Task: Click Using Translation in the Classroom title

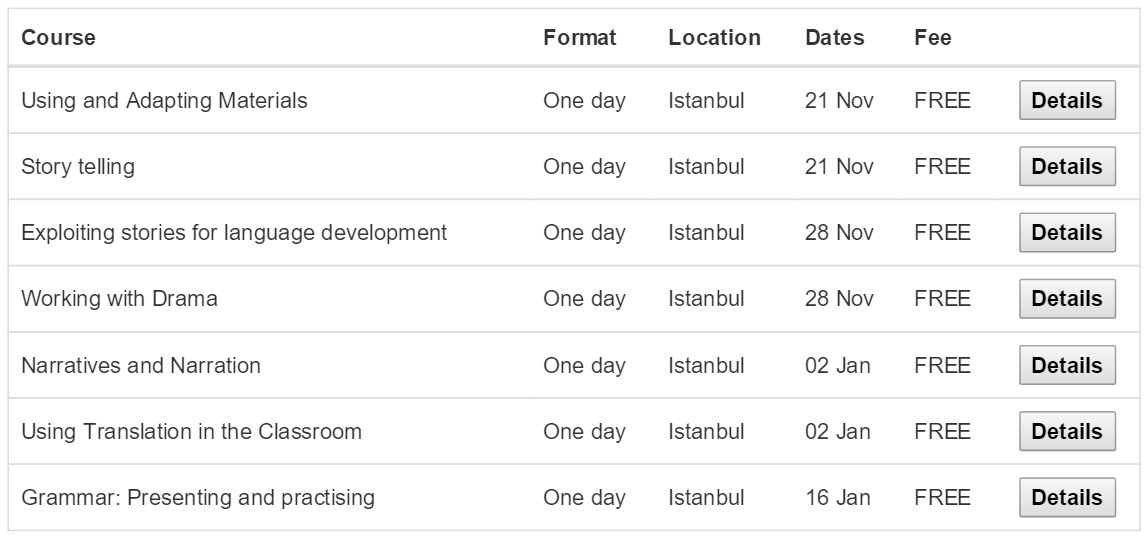Action: [191, 432]
